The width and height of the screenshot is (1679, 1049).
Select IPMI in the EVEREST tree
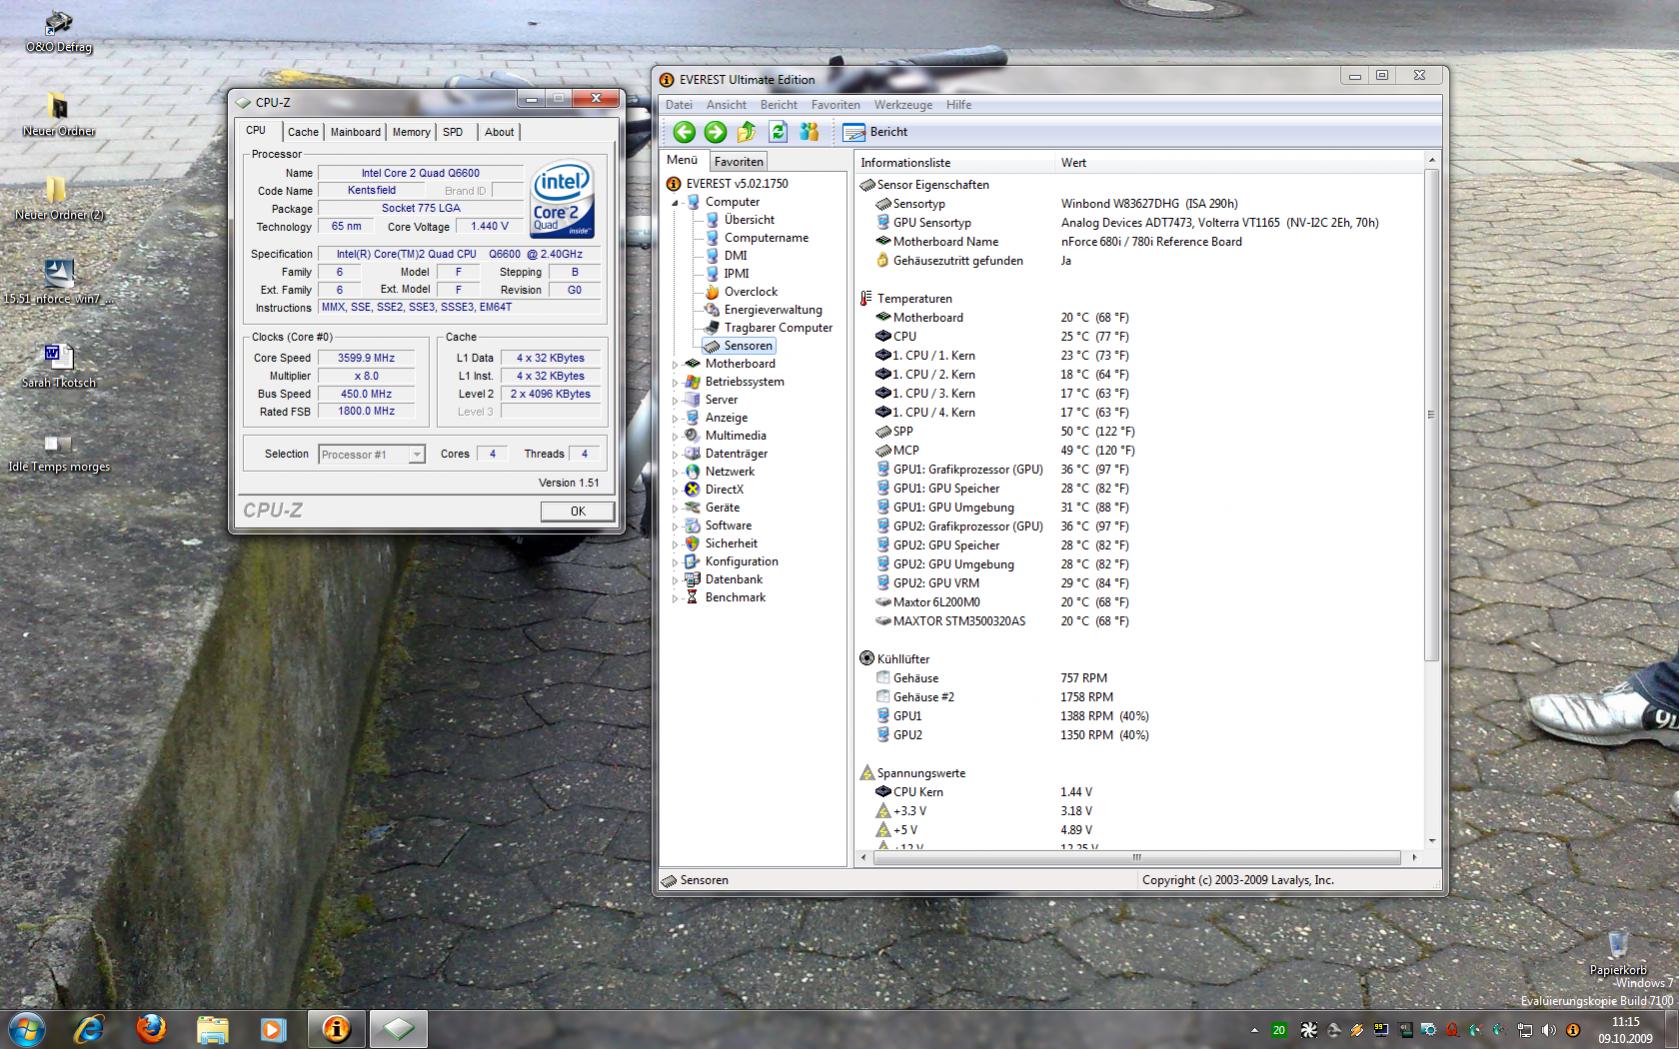coord(736,274)
